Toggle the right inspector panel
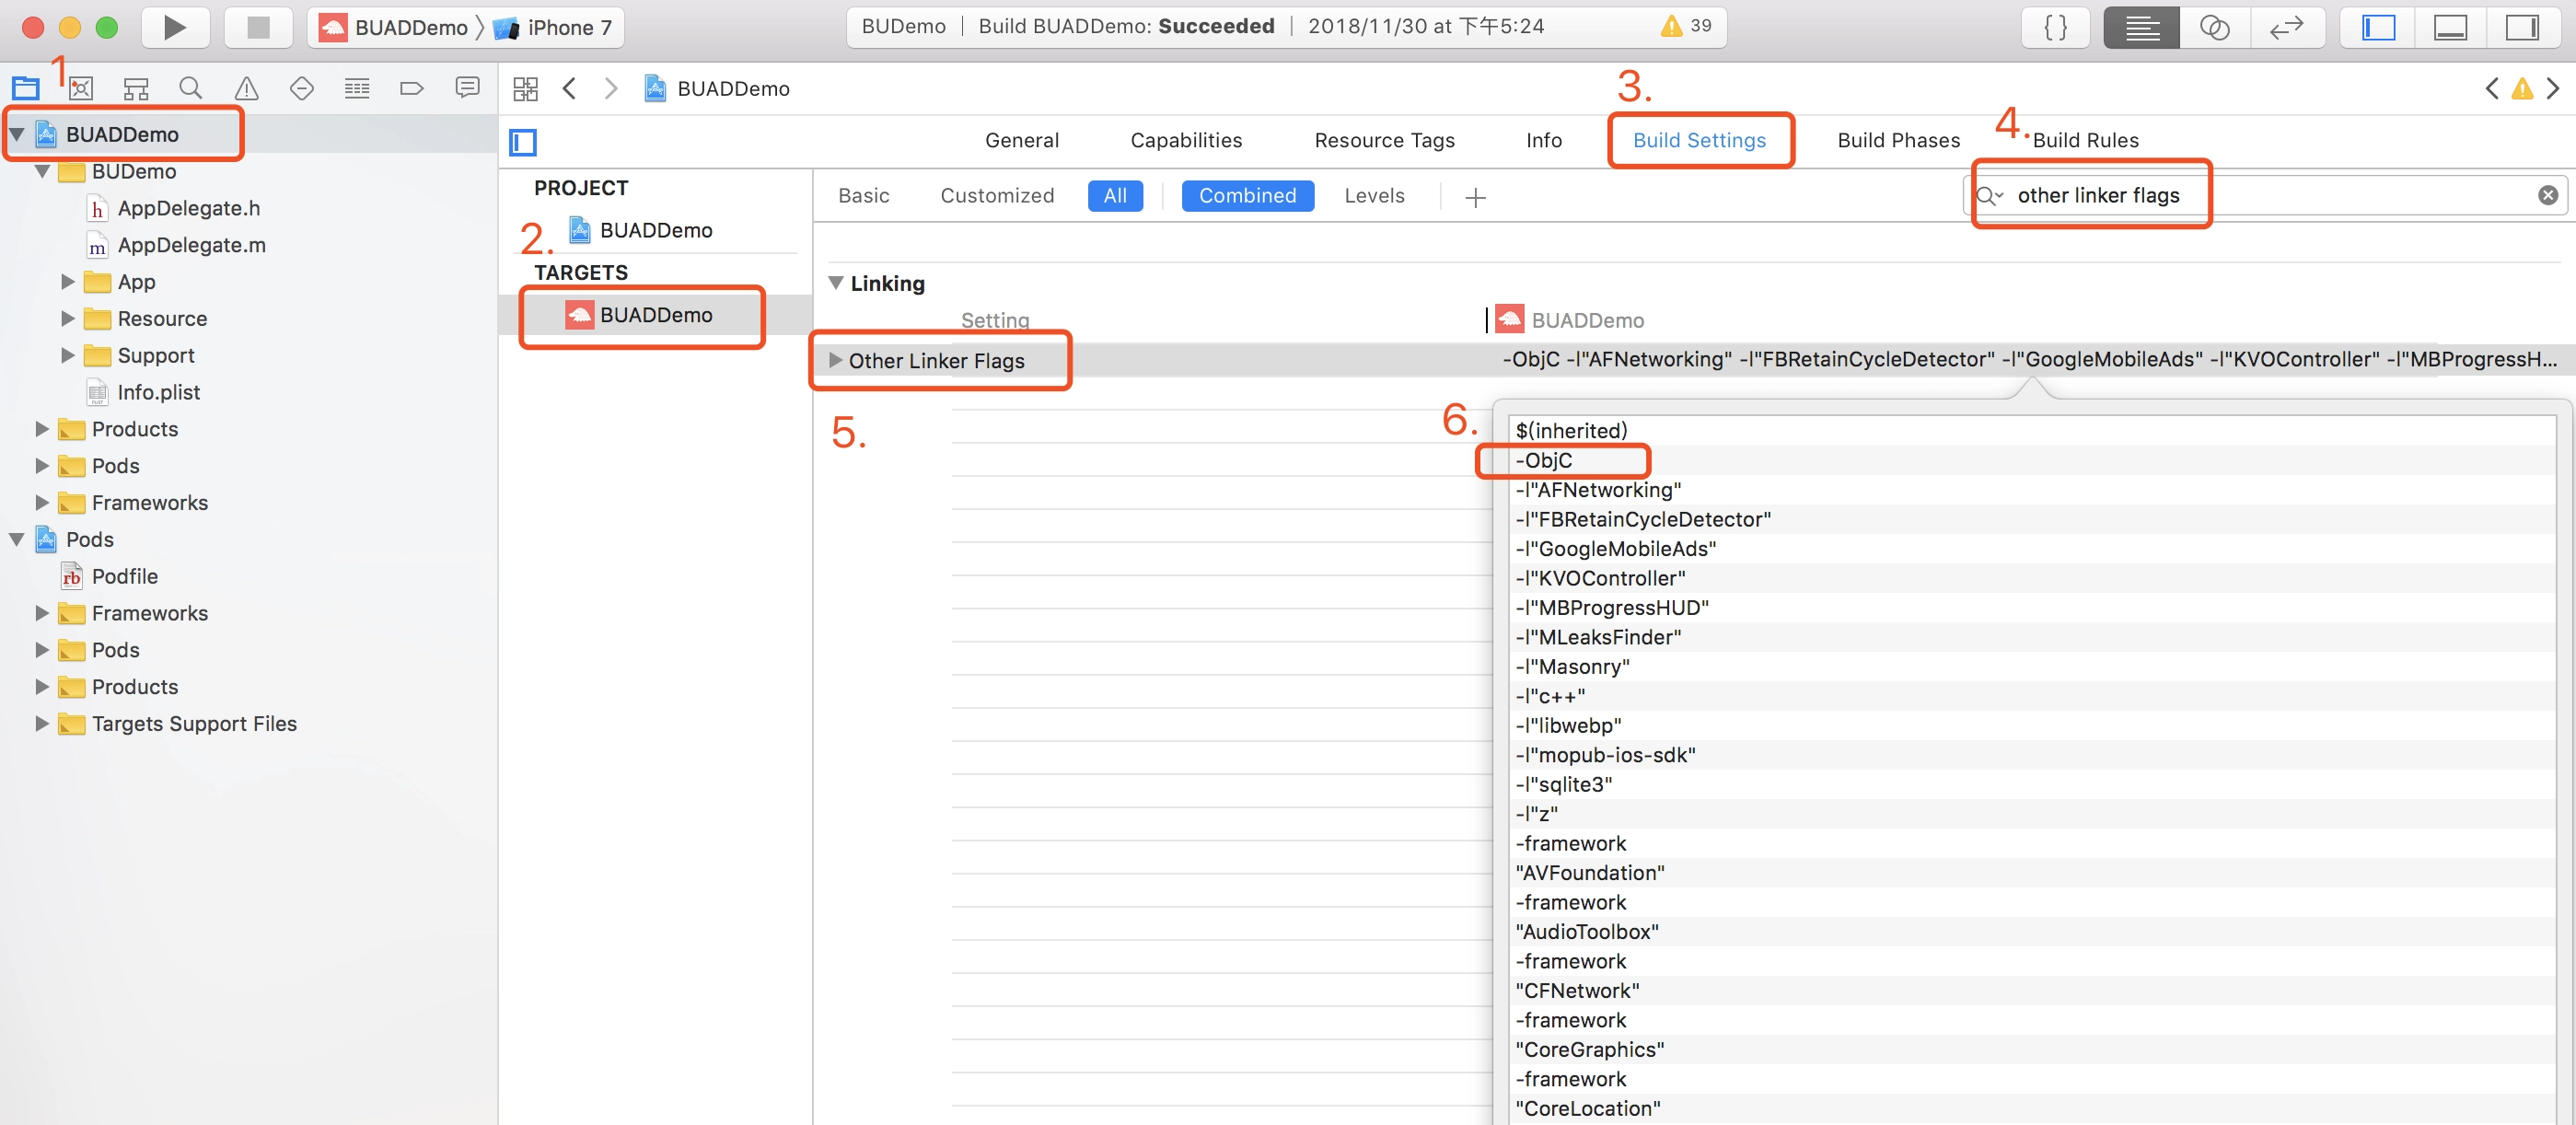 (2523, 27)
